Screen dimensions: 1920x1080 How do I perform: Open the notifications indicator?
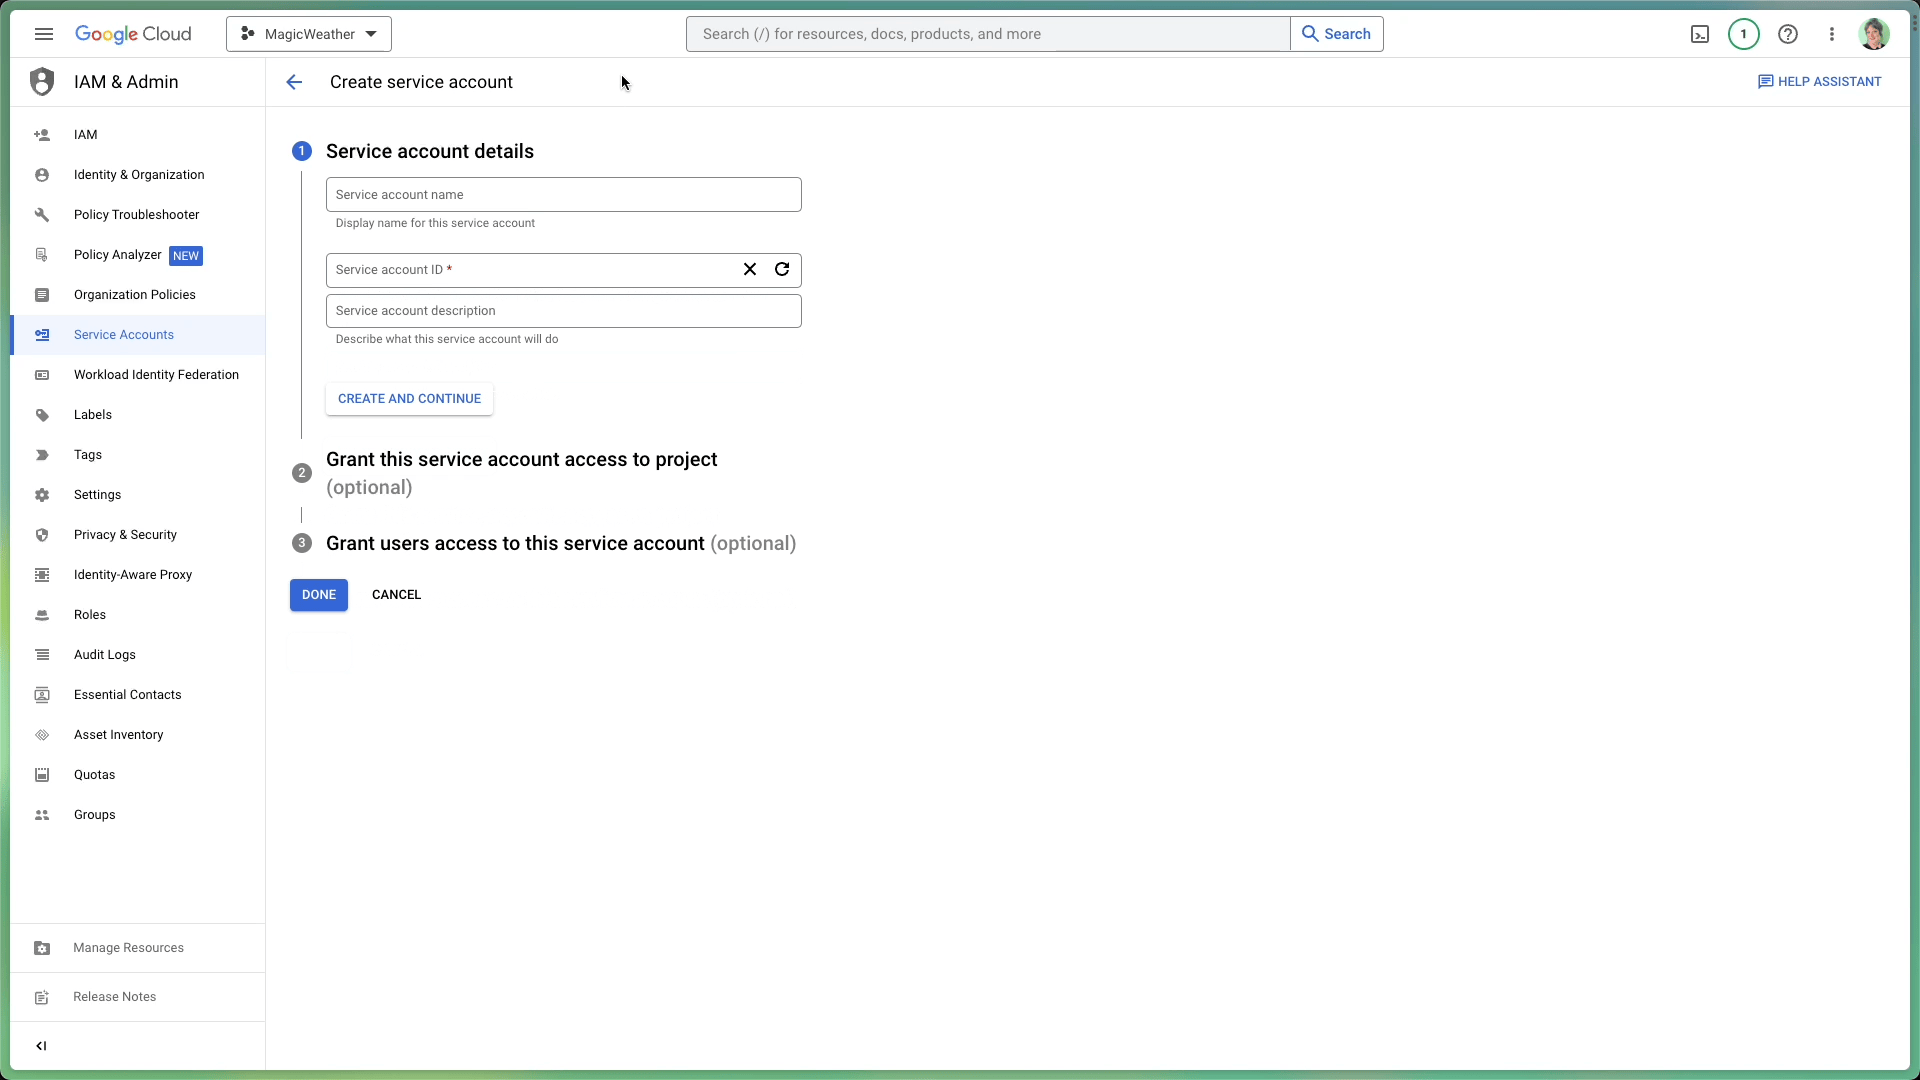[x=1744, y=33]
